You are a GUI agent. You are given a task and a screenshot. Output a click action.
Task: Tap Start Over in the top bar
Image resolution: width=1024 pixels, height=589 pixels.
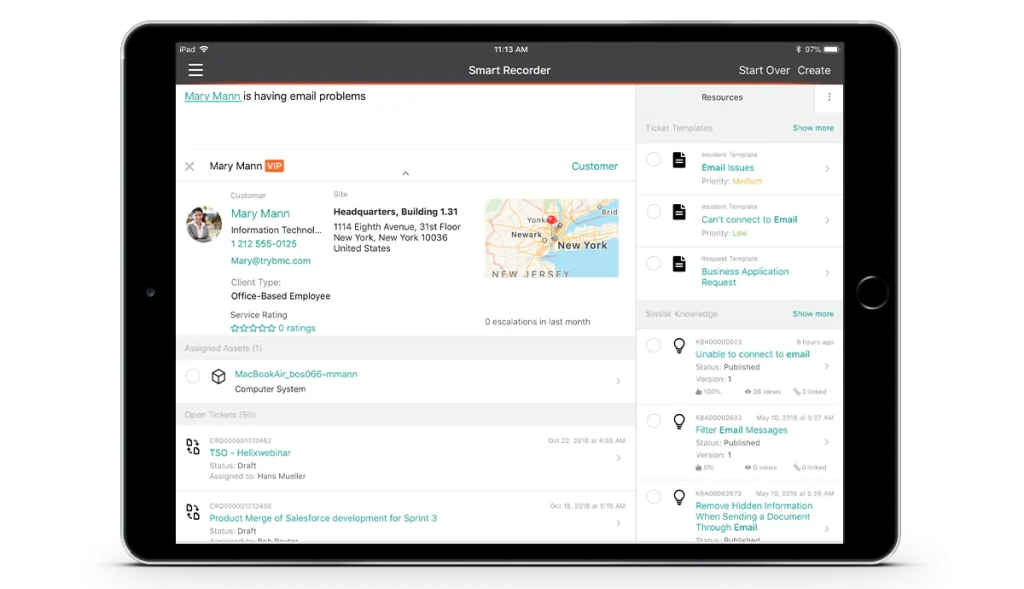click(764, 71)
